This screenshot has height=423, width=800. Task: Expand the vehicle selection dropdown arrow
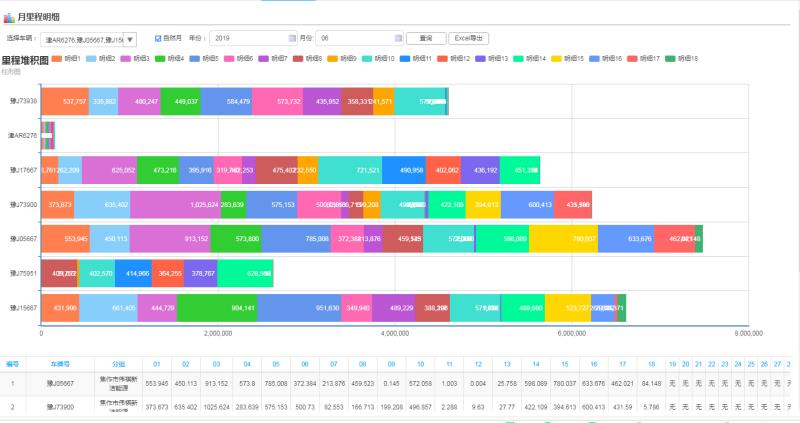130,39
